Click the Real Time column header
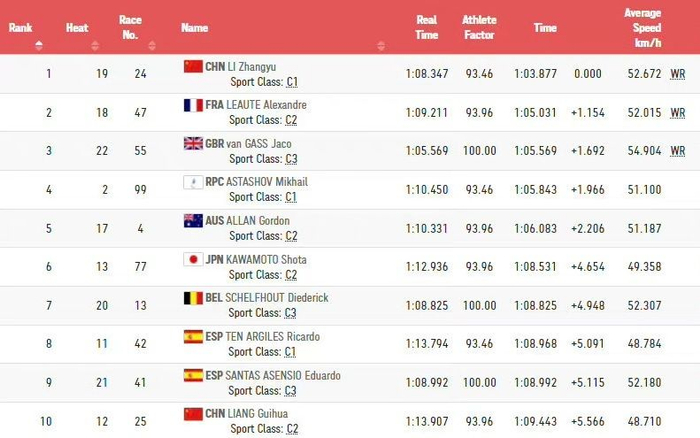This screenshot has height=438, width=700. (x=427, y=28)
